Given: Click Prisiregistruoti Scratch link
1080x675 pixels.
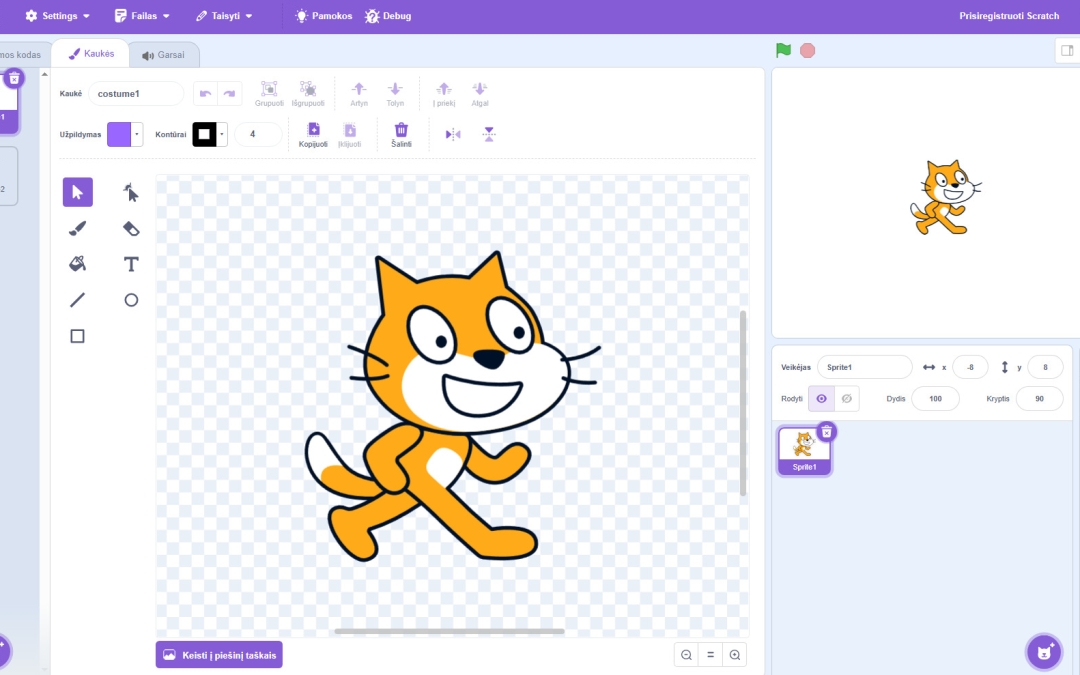Looking at the screenshot, I should tap(1009, 16).
